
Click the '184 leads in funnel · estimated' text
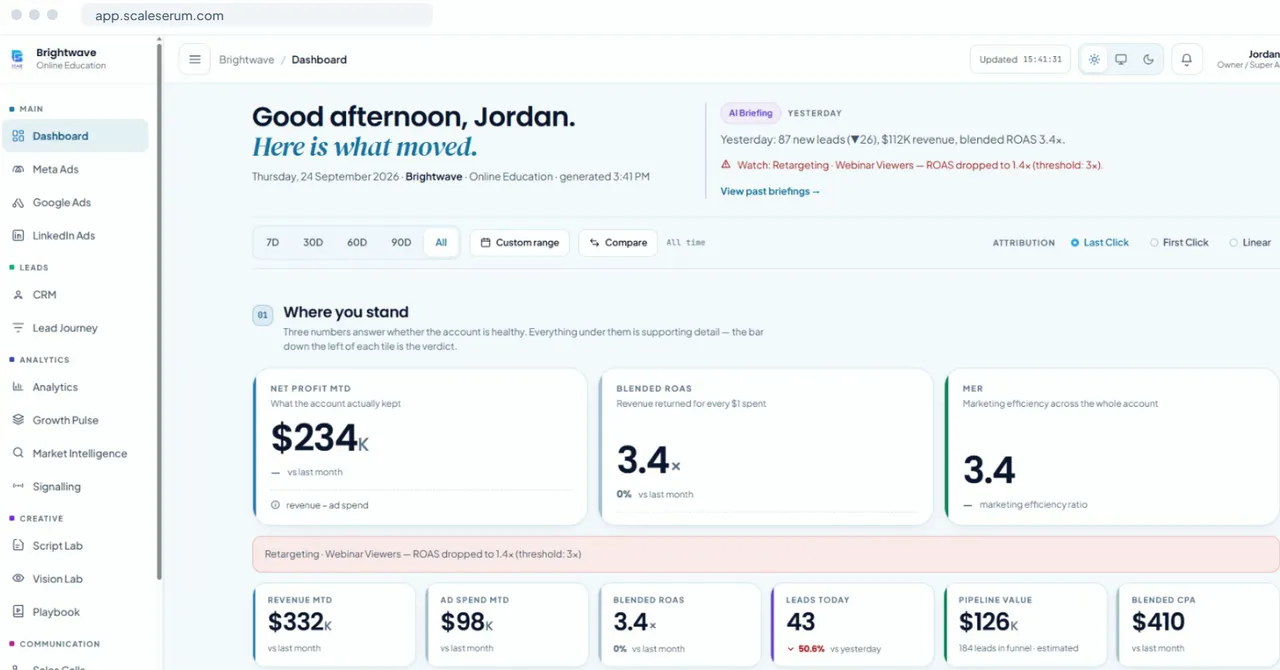pyautogui.click(x=1019, y=648)
